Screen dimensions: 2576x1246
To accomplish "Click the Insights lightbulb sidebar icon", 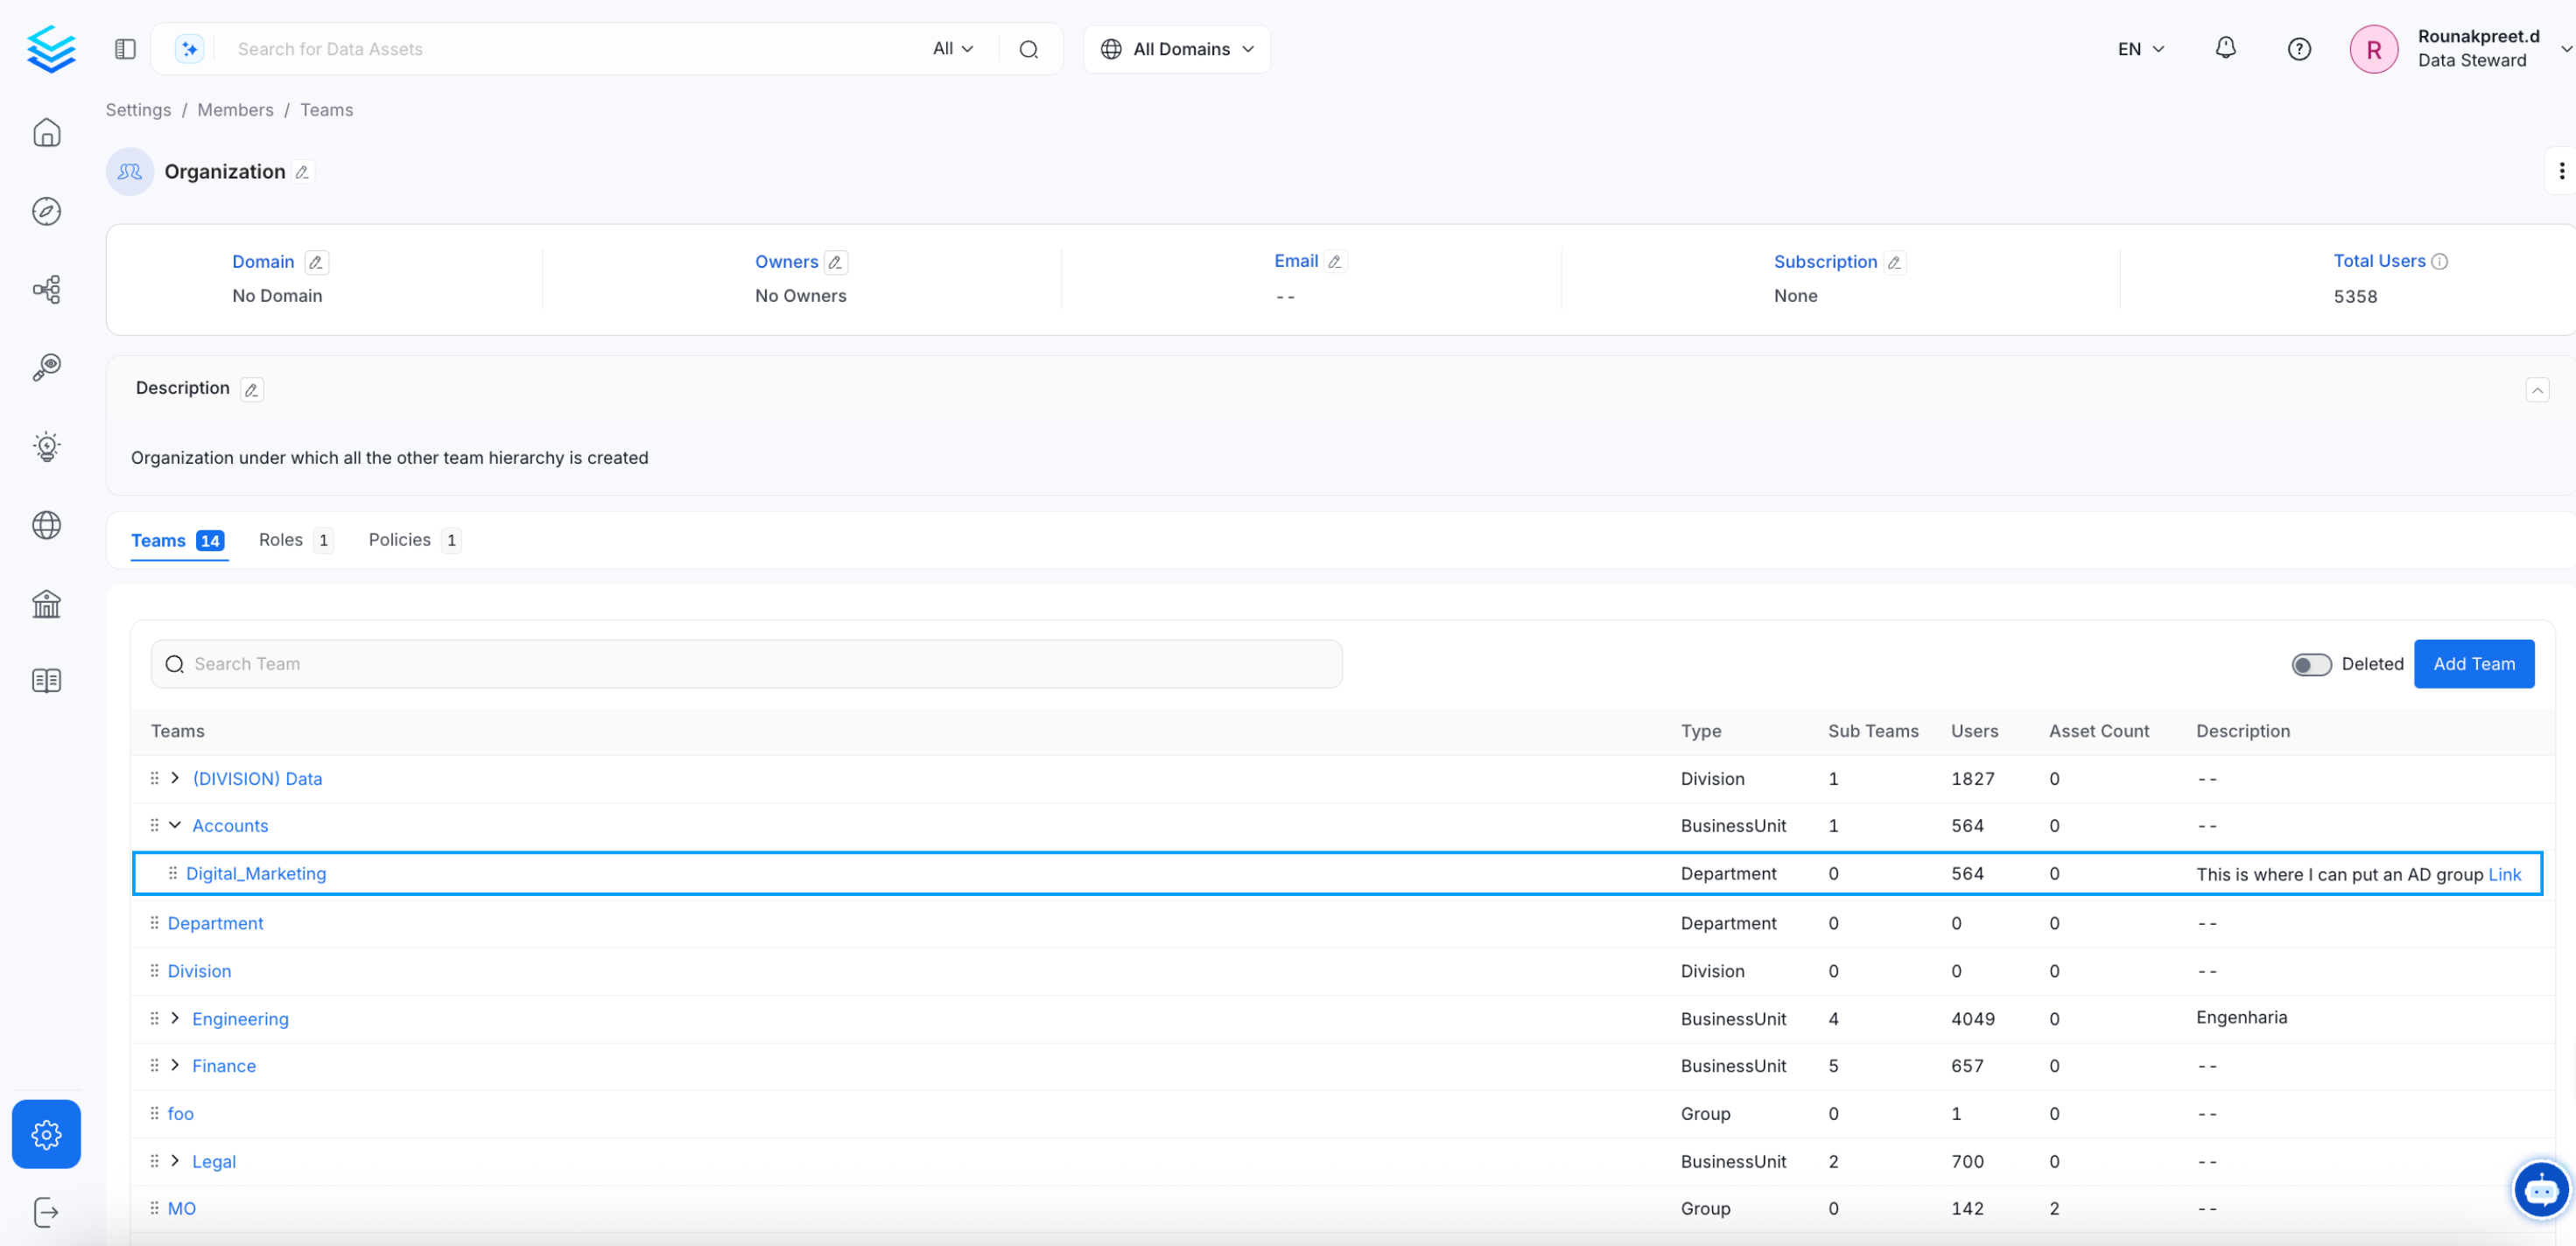I will [46, 446].
